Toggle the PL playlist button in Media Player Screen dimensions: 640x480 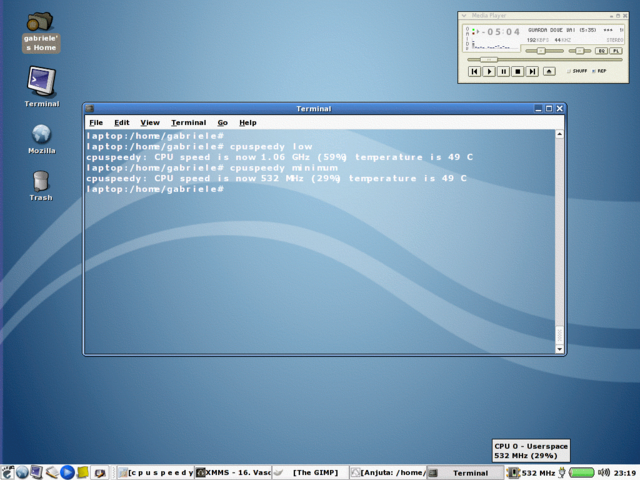616,51
